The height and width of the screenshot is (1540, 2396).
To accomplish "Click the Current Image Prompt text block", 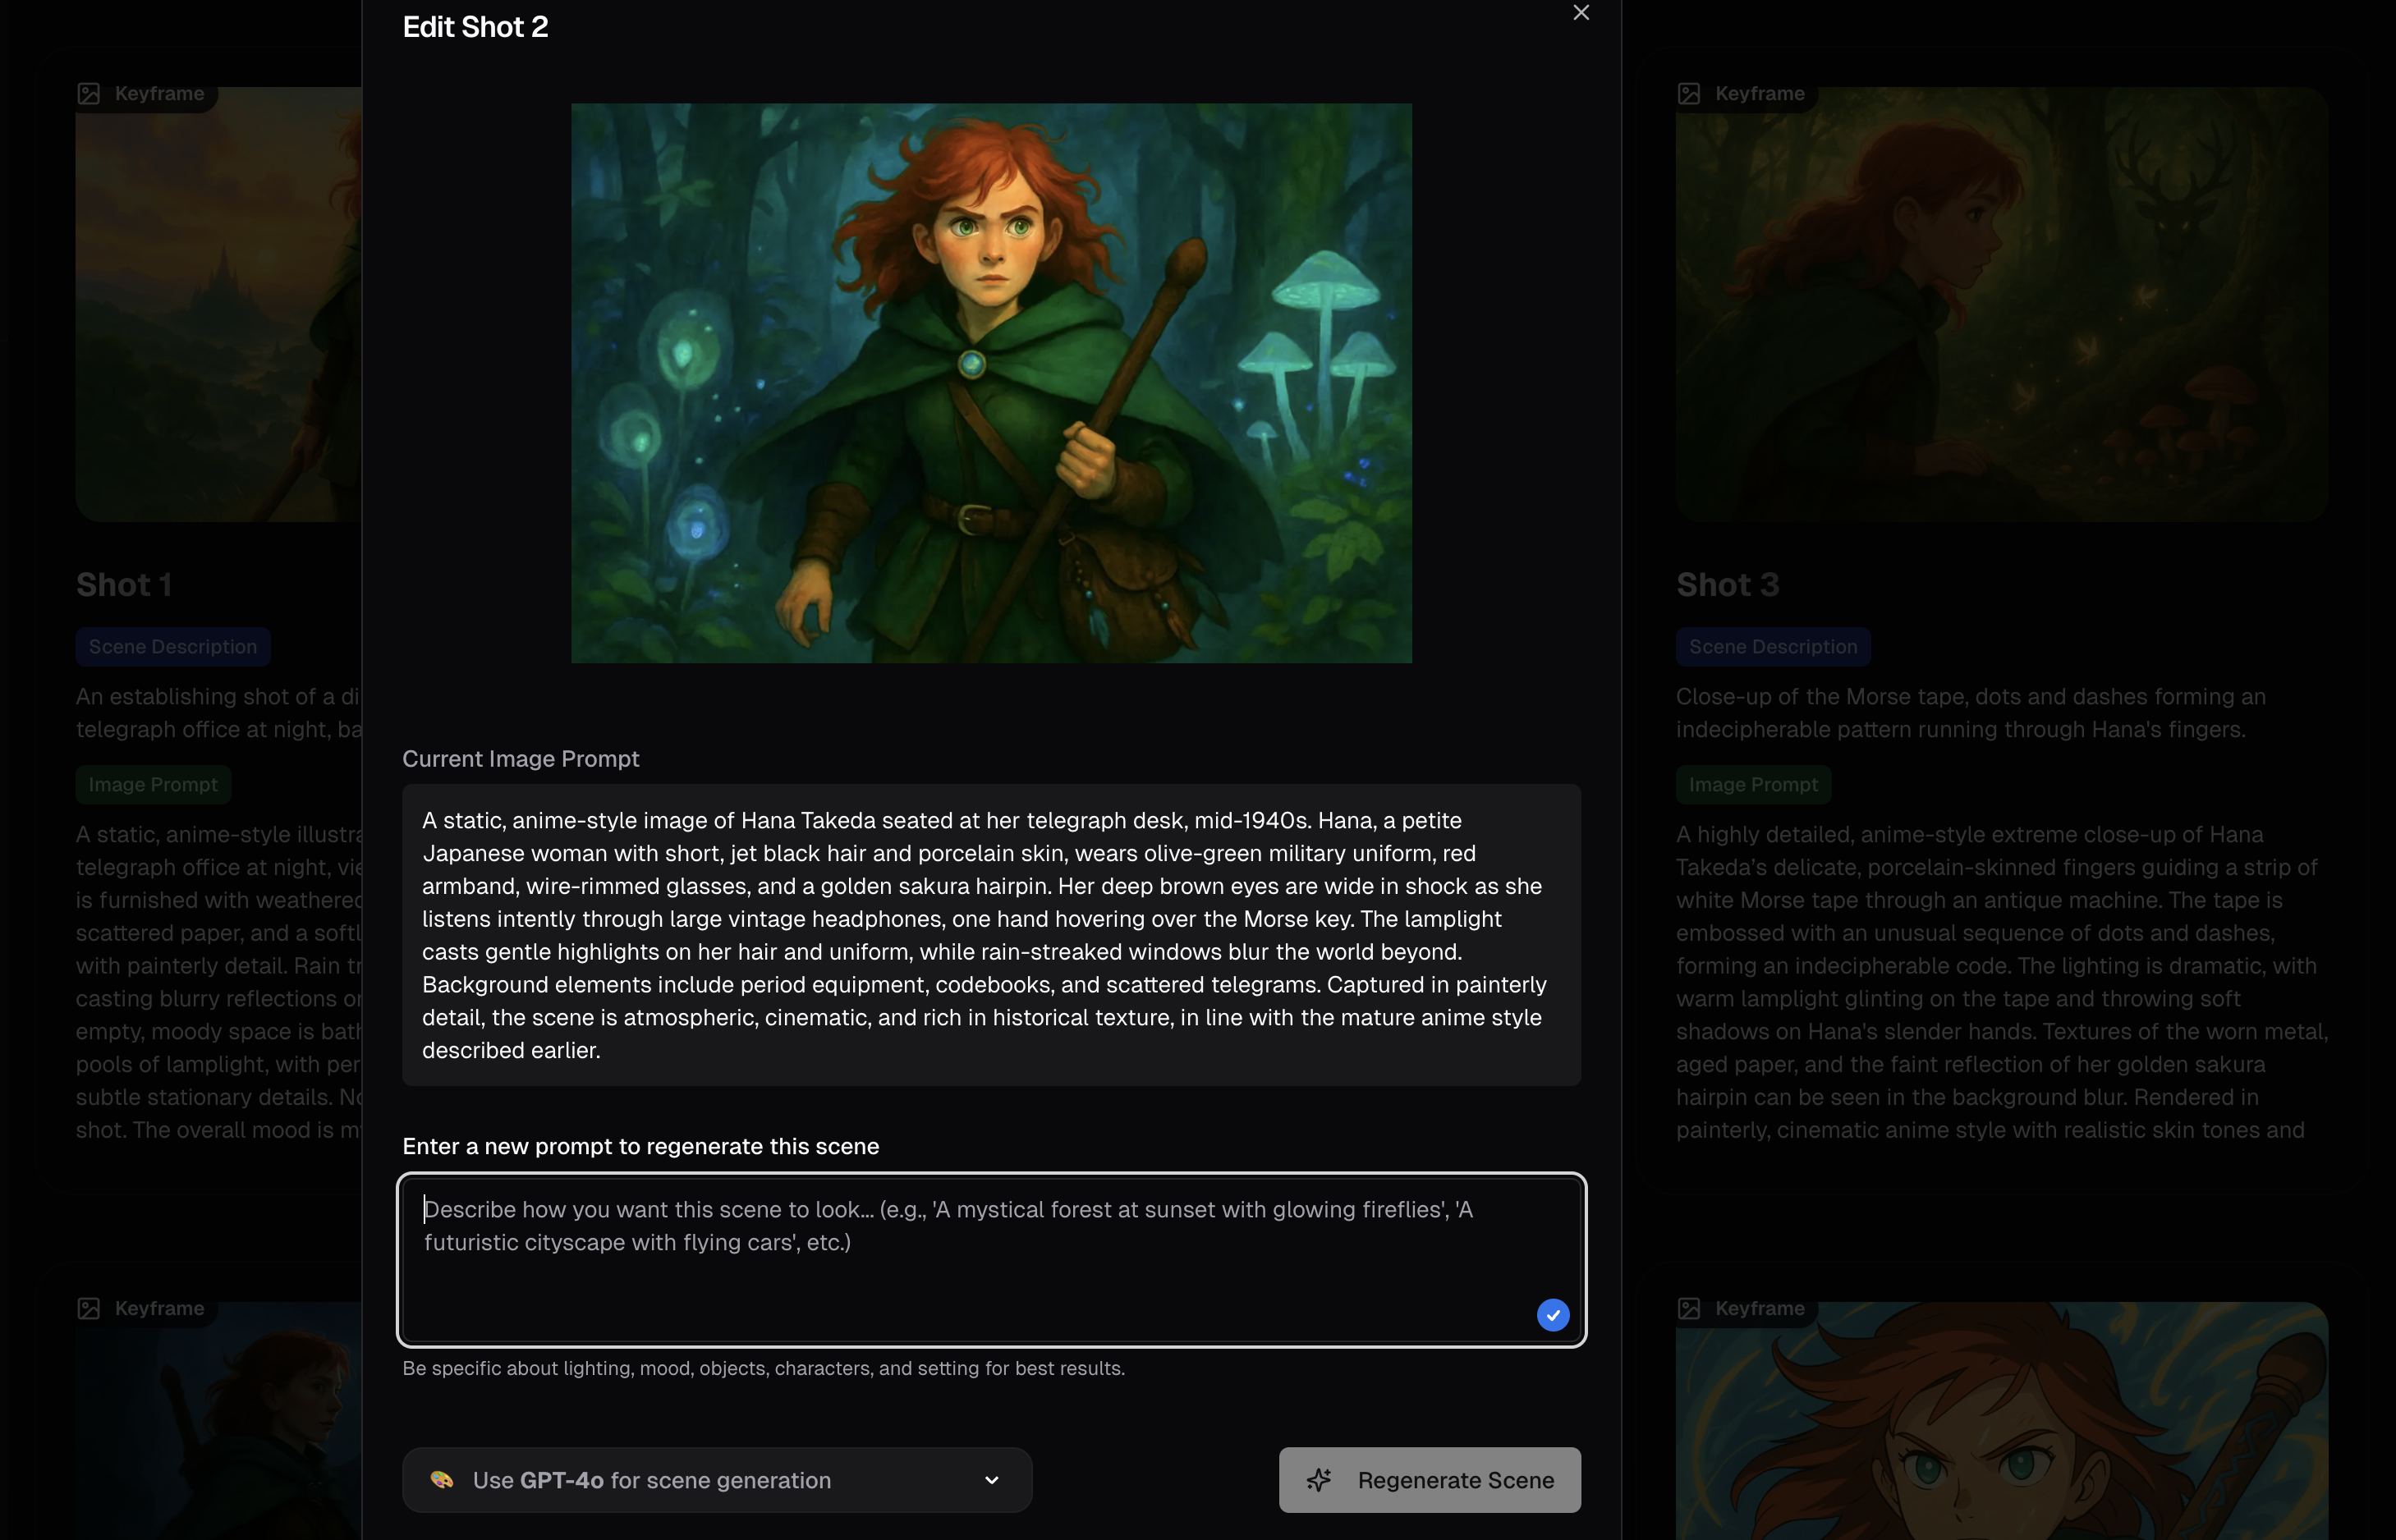I will pyautogui.click(x=991, y=935).
